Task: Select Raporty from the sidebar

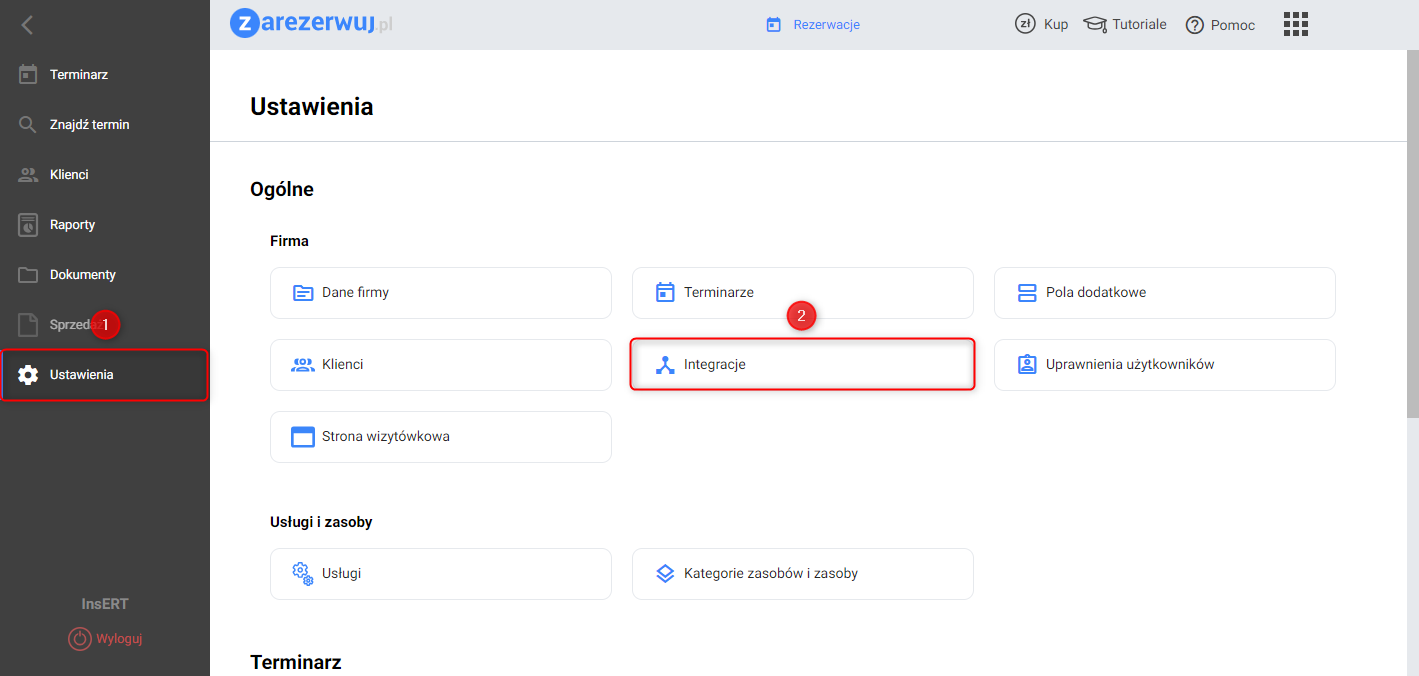Action: (72, 225)
